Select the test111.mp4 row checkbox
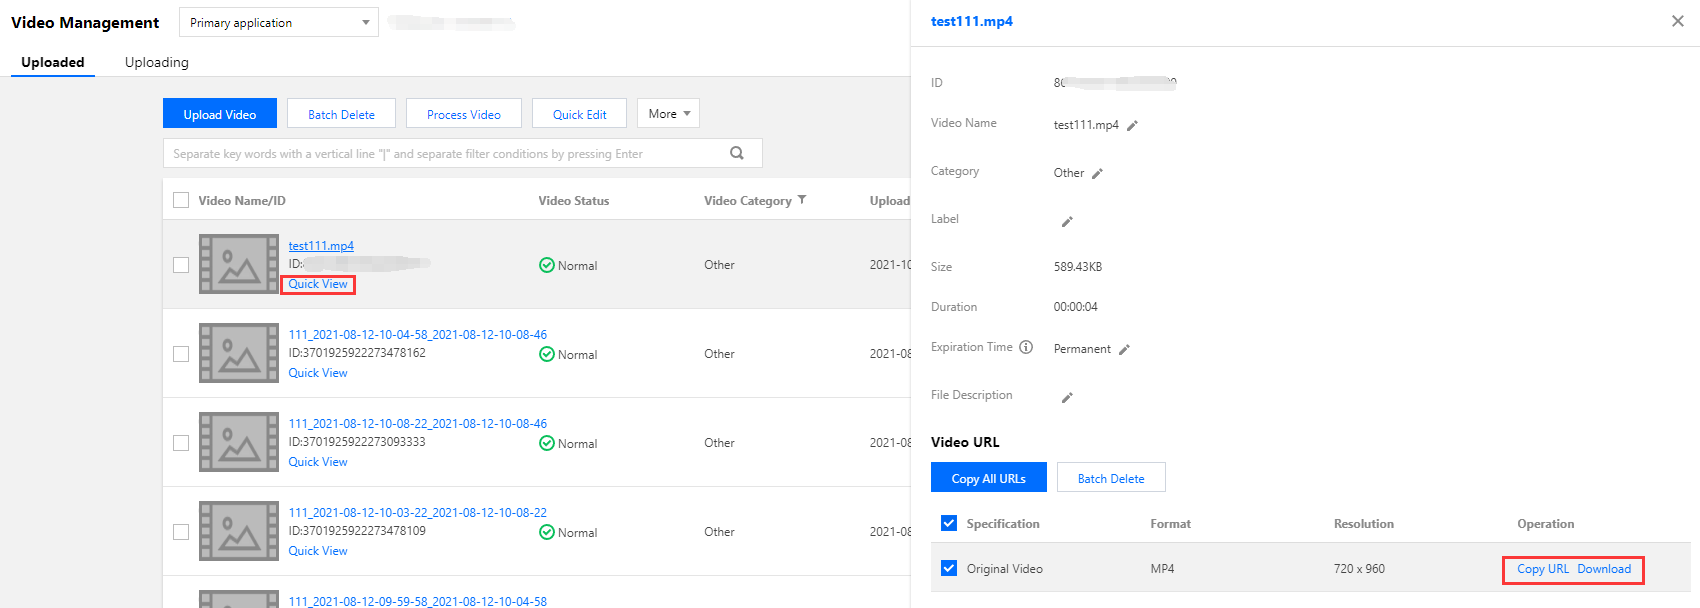This screenshot has width=1700, height=608. [x=181, y=265]
